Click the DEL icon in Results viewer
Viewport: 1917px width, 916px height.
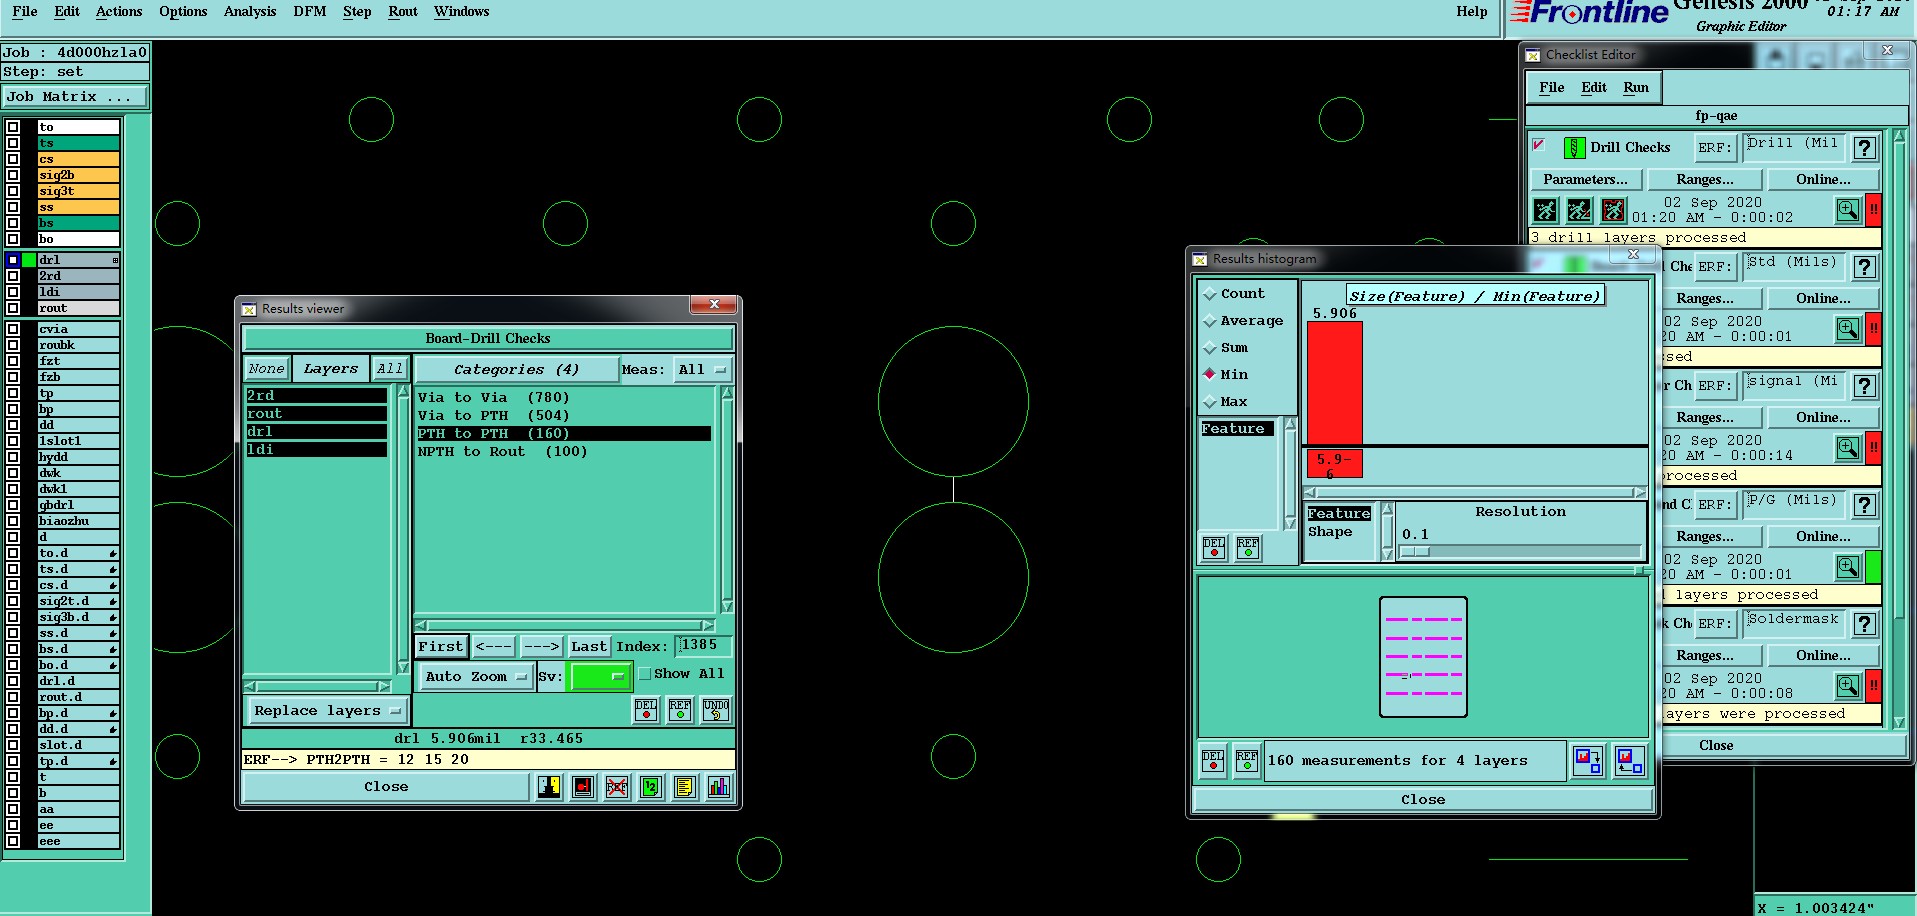tap(646, 710)
